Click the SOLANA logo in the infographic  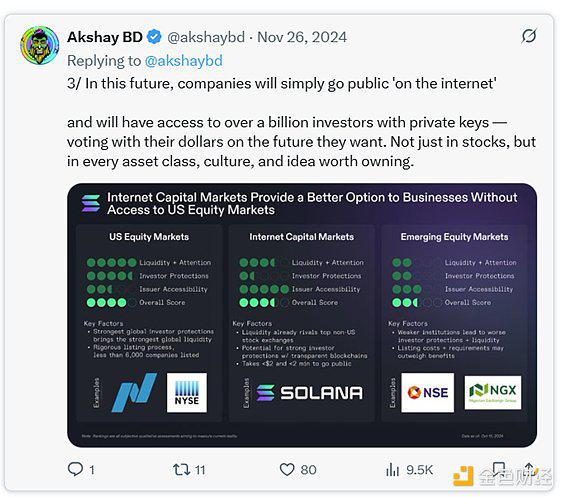(310, 393)
